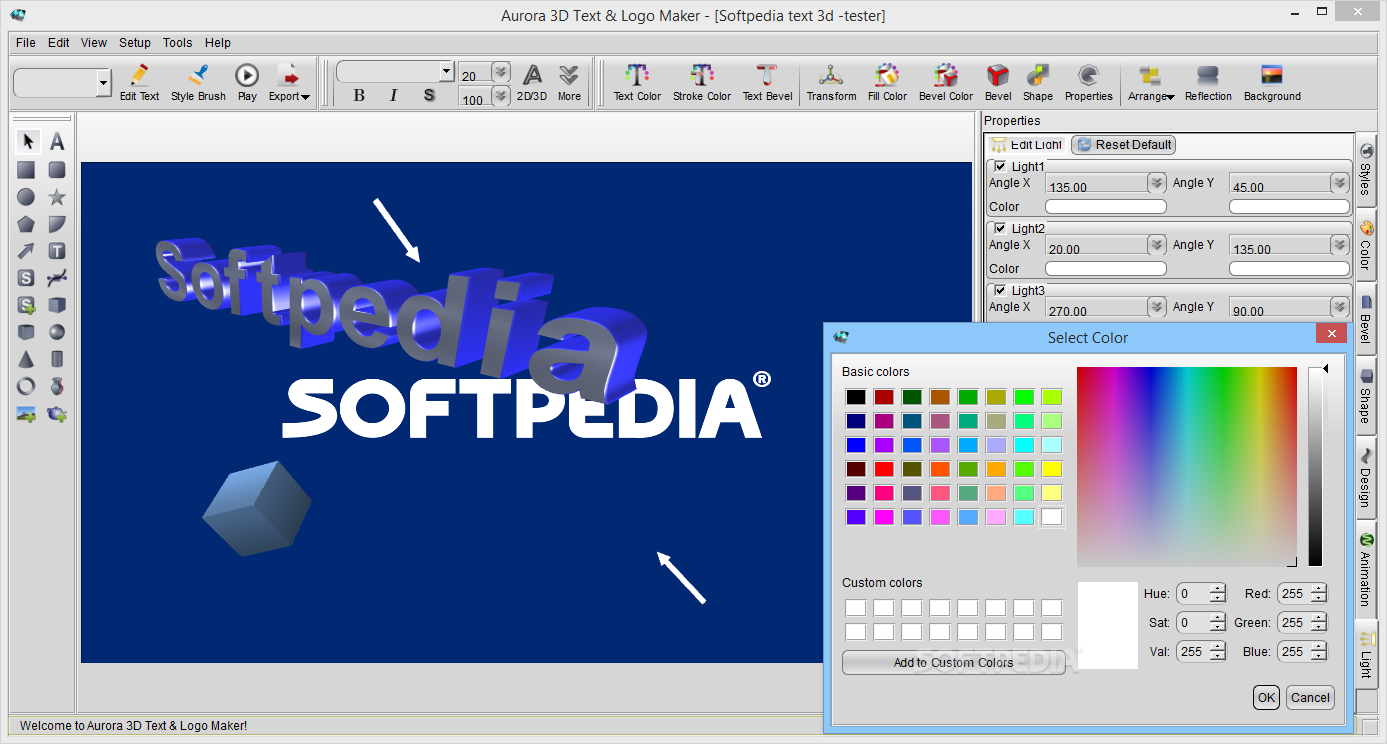Viewport: 1387px width, 744px height.
Task: Pick the vase 3D shape tool
Action: (57, 386)
